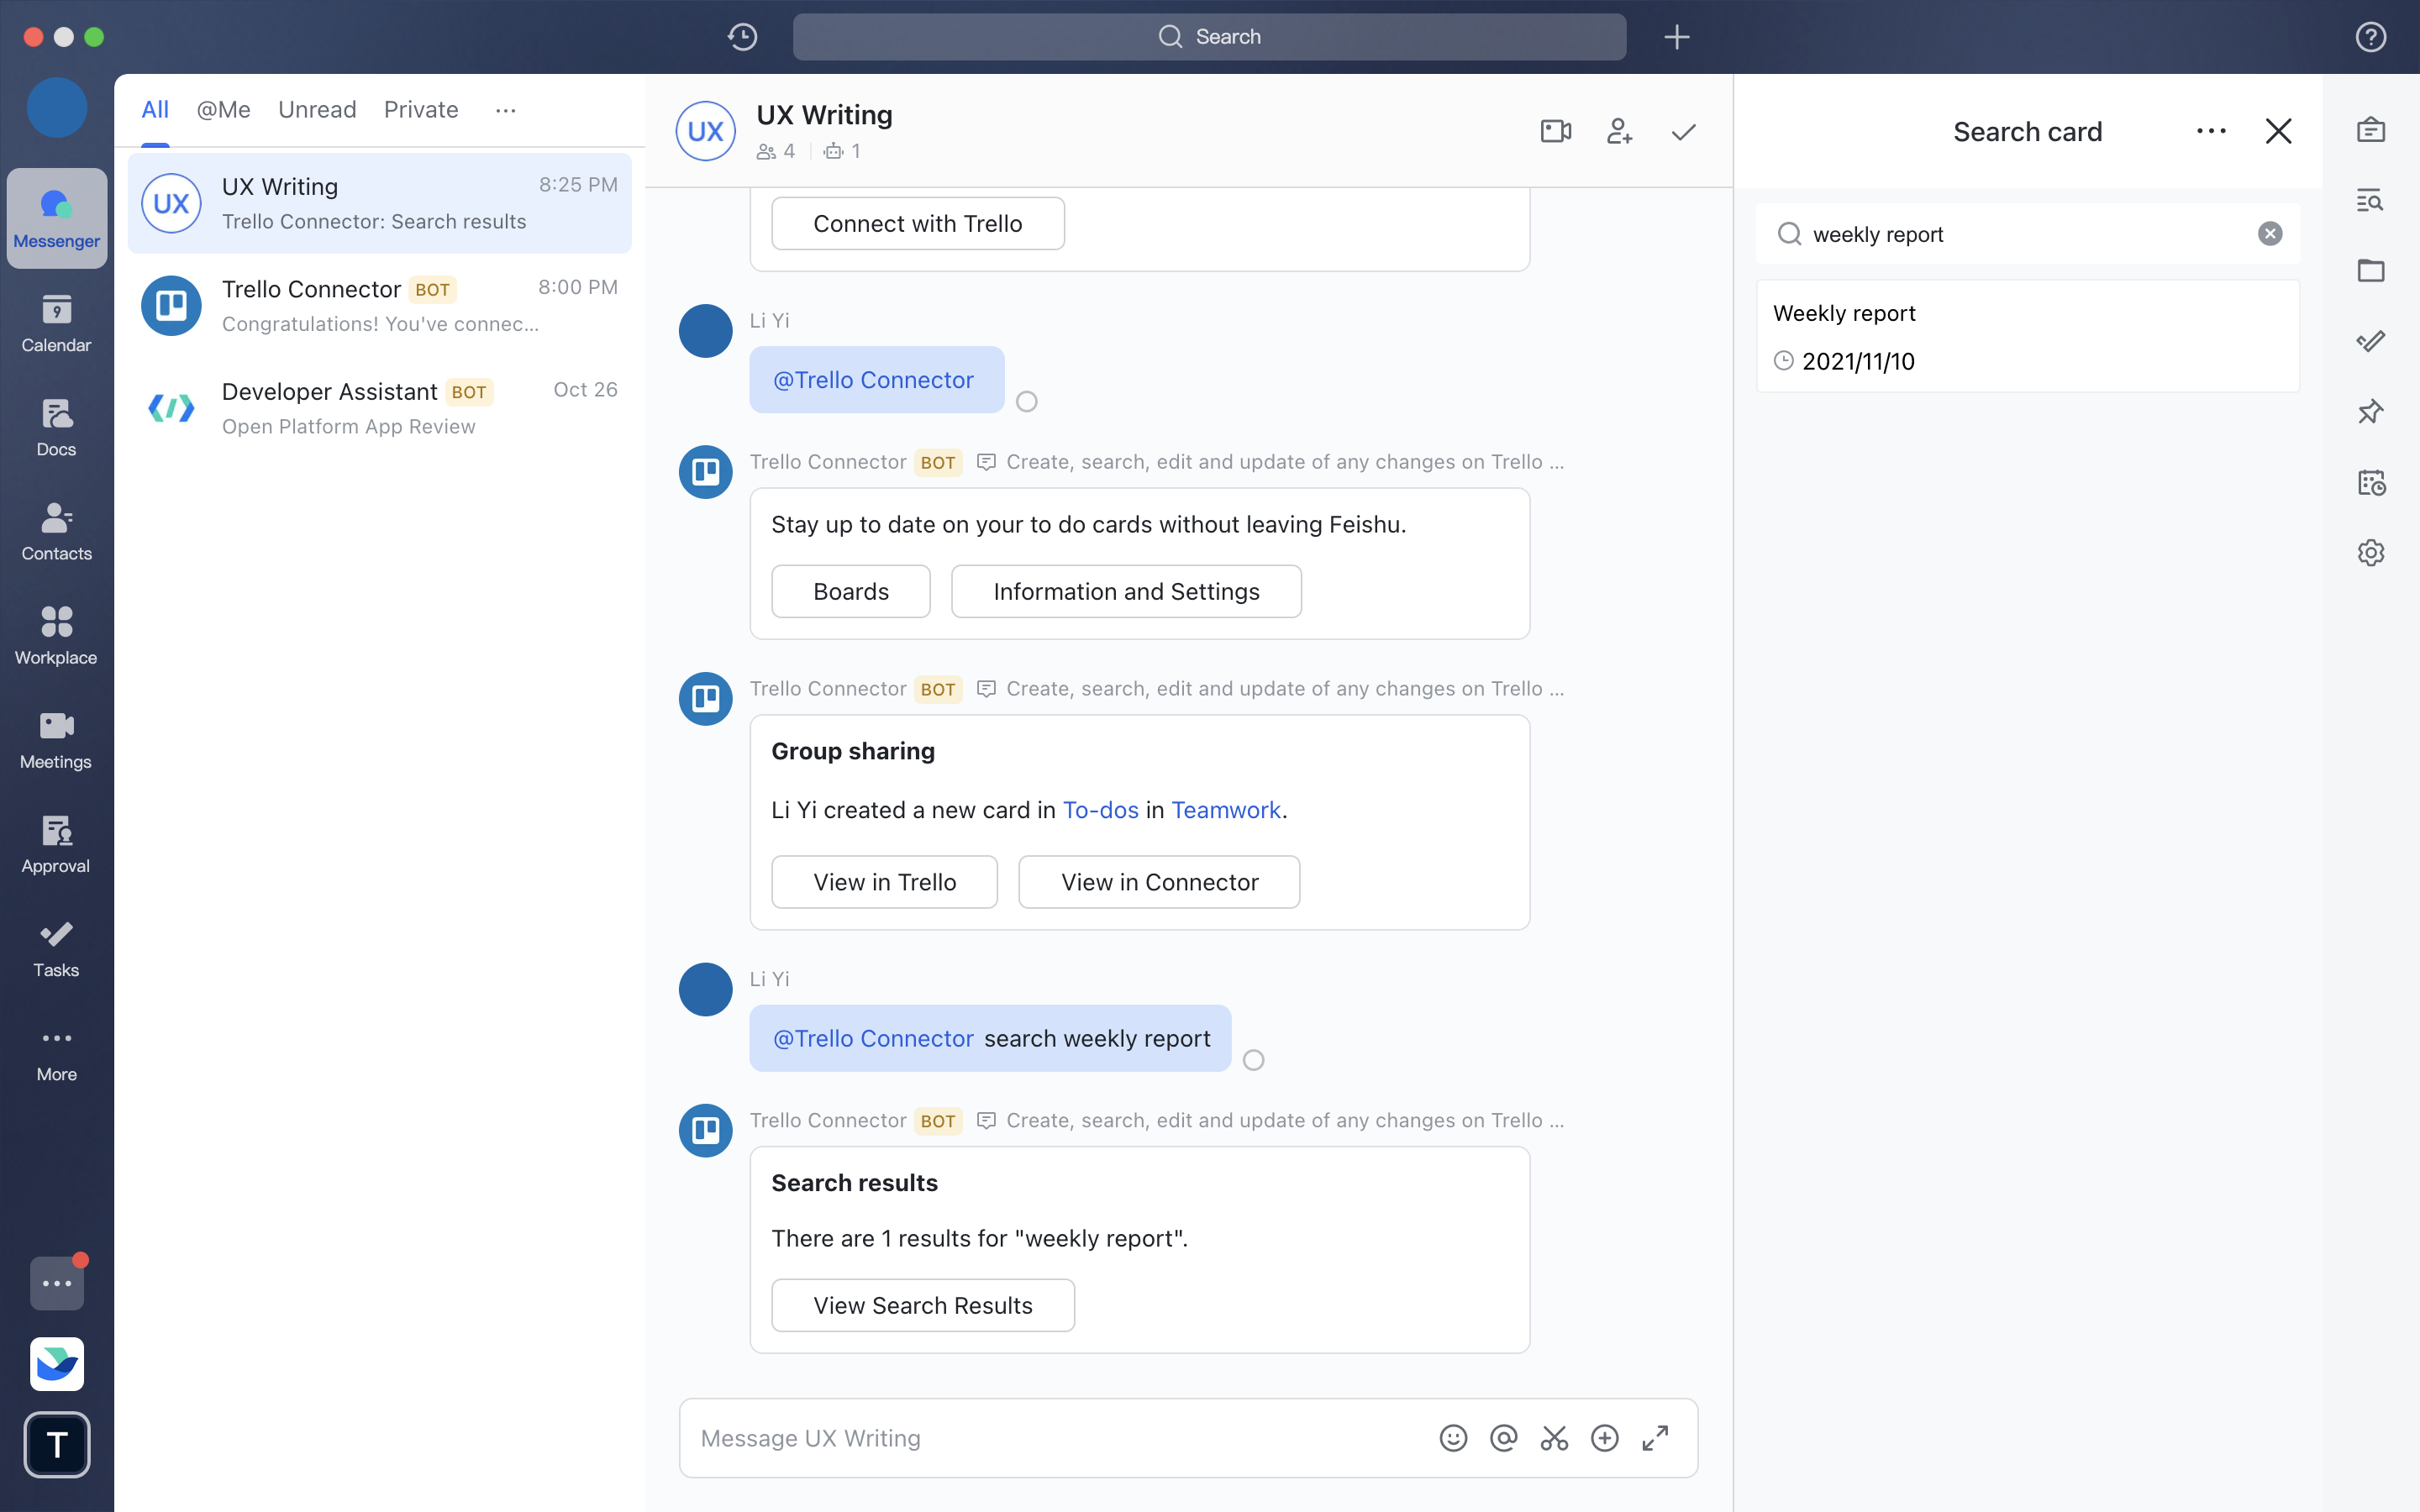Click View Search Results button
Image resolution: width=2420 pixels, height=1512 pixels.
click(922, 1305)
